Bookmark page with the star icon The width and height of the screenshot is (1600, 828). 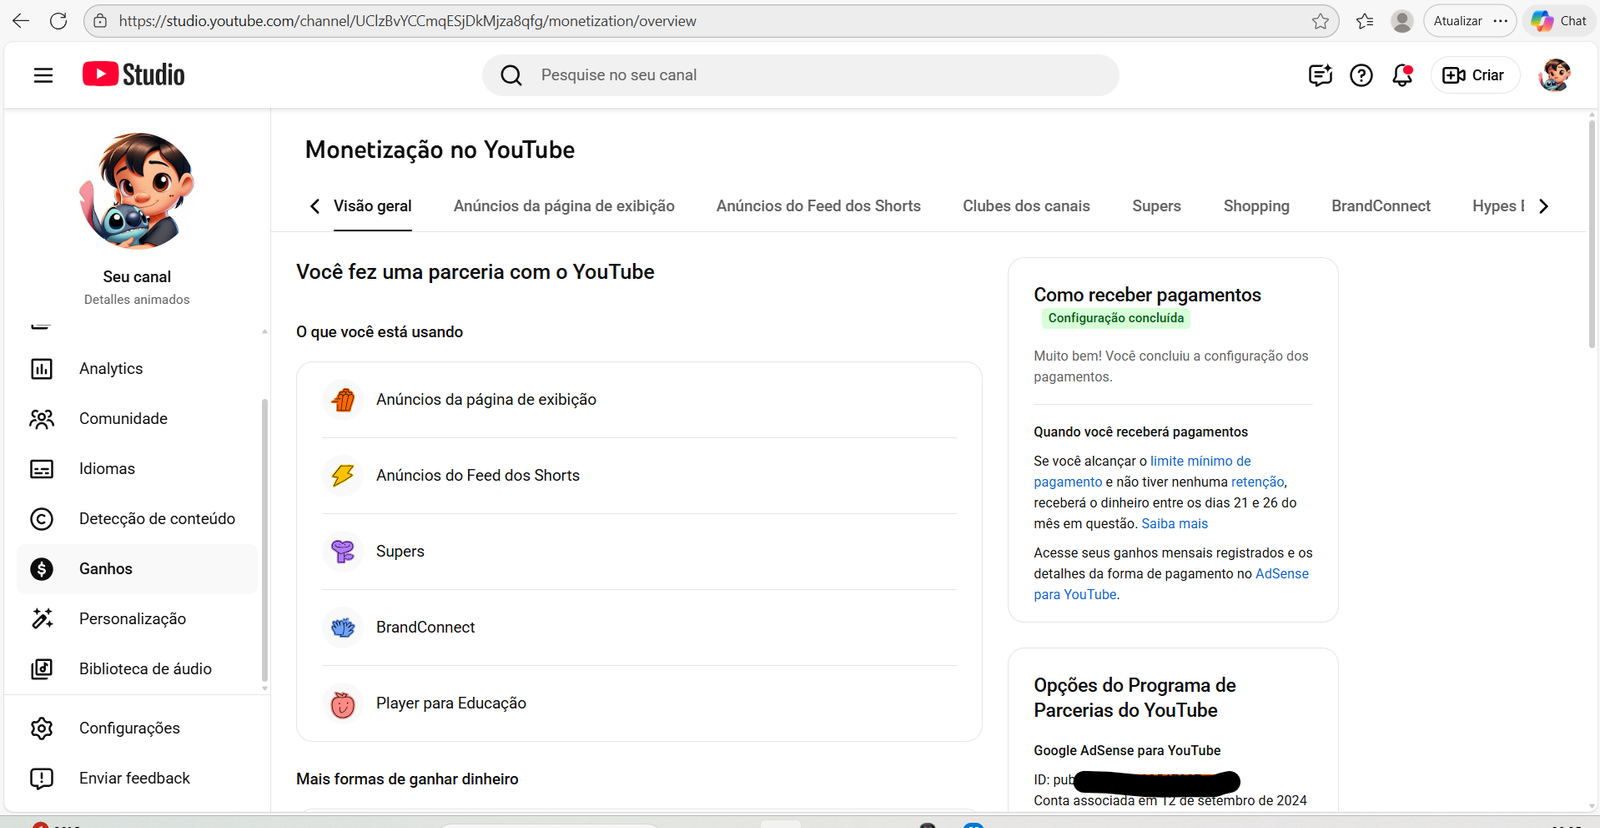pyautogui.click(x=1320, y=21)
